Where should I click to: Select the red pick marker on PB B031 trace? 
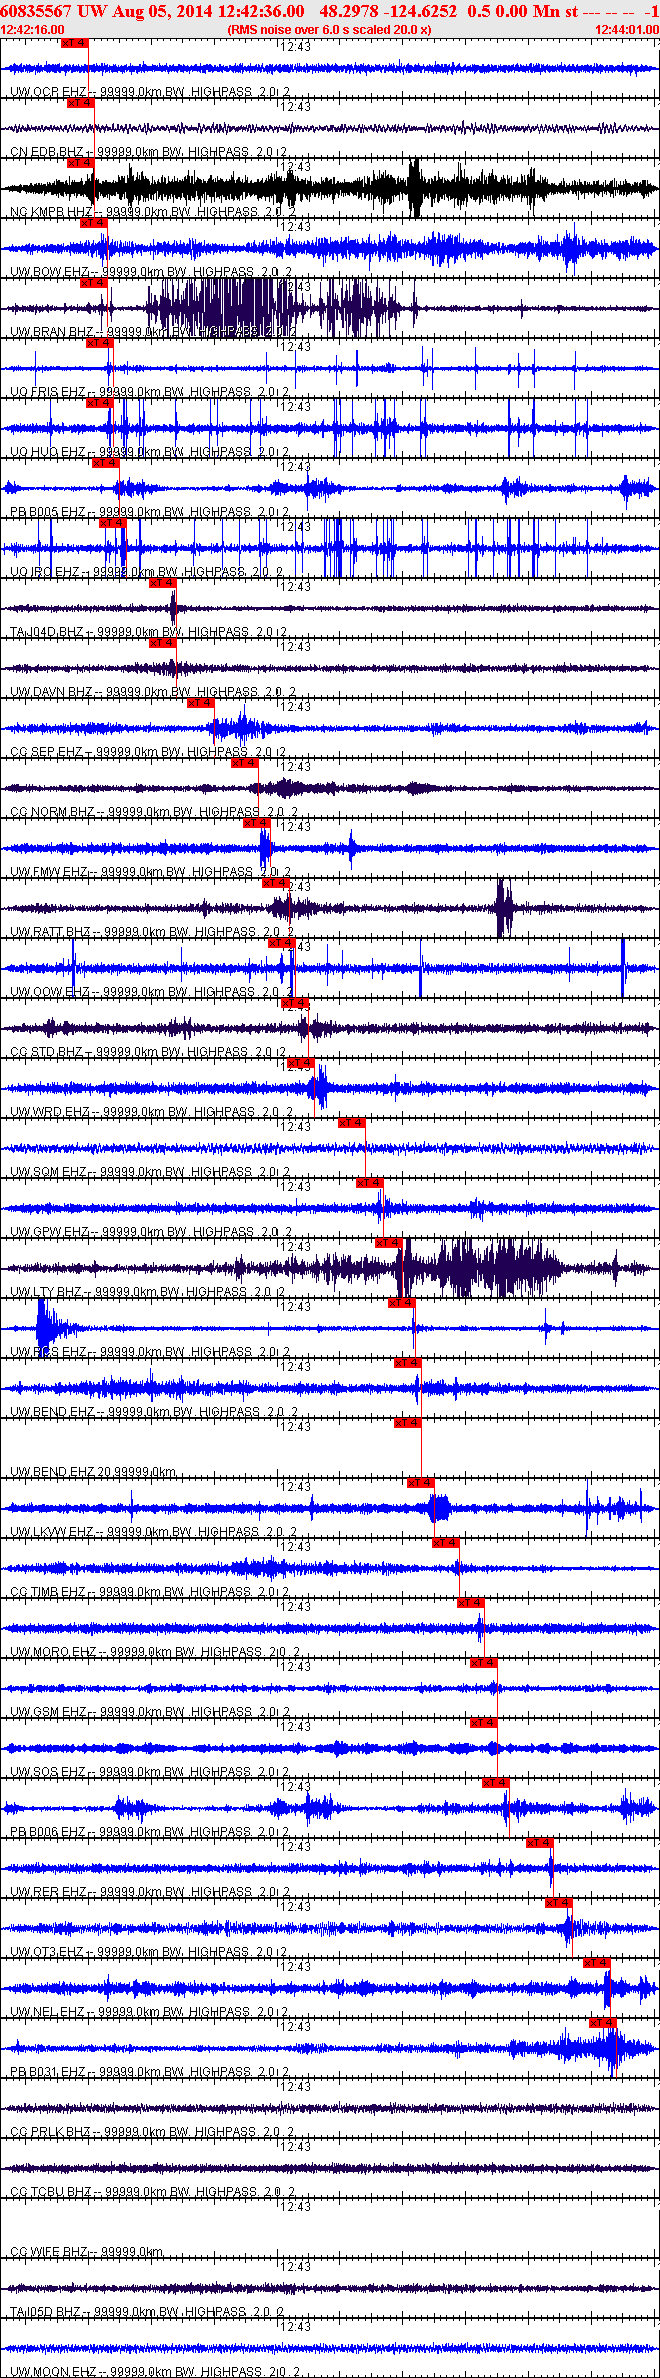[603, 2023]
